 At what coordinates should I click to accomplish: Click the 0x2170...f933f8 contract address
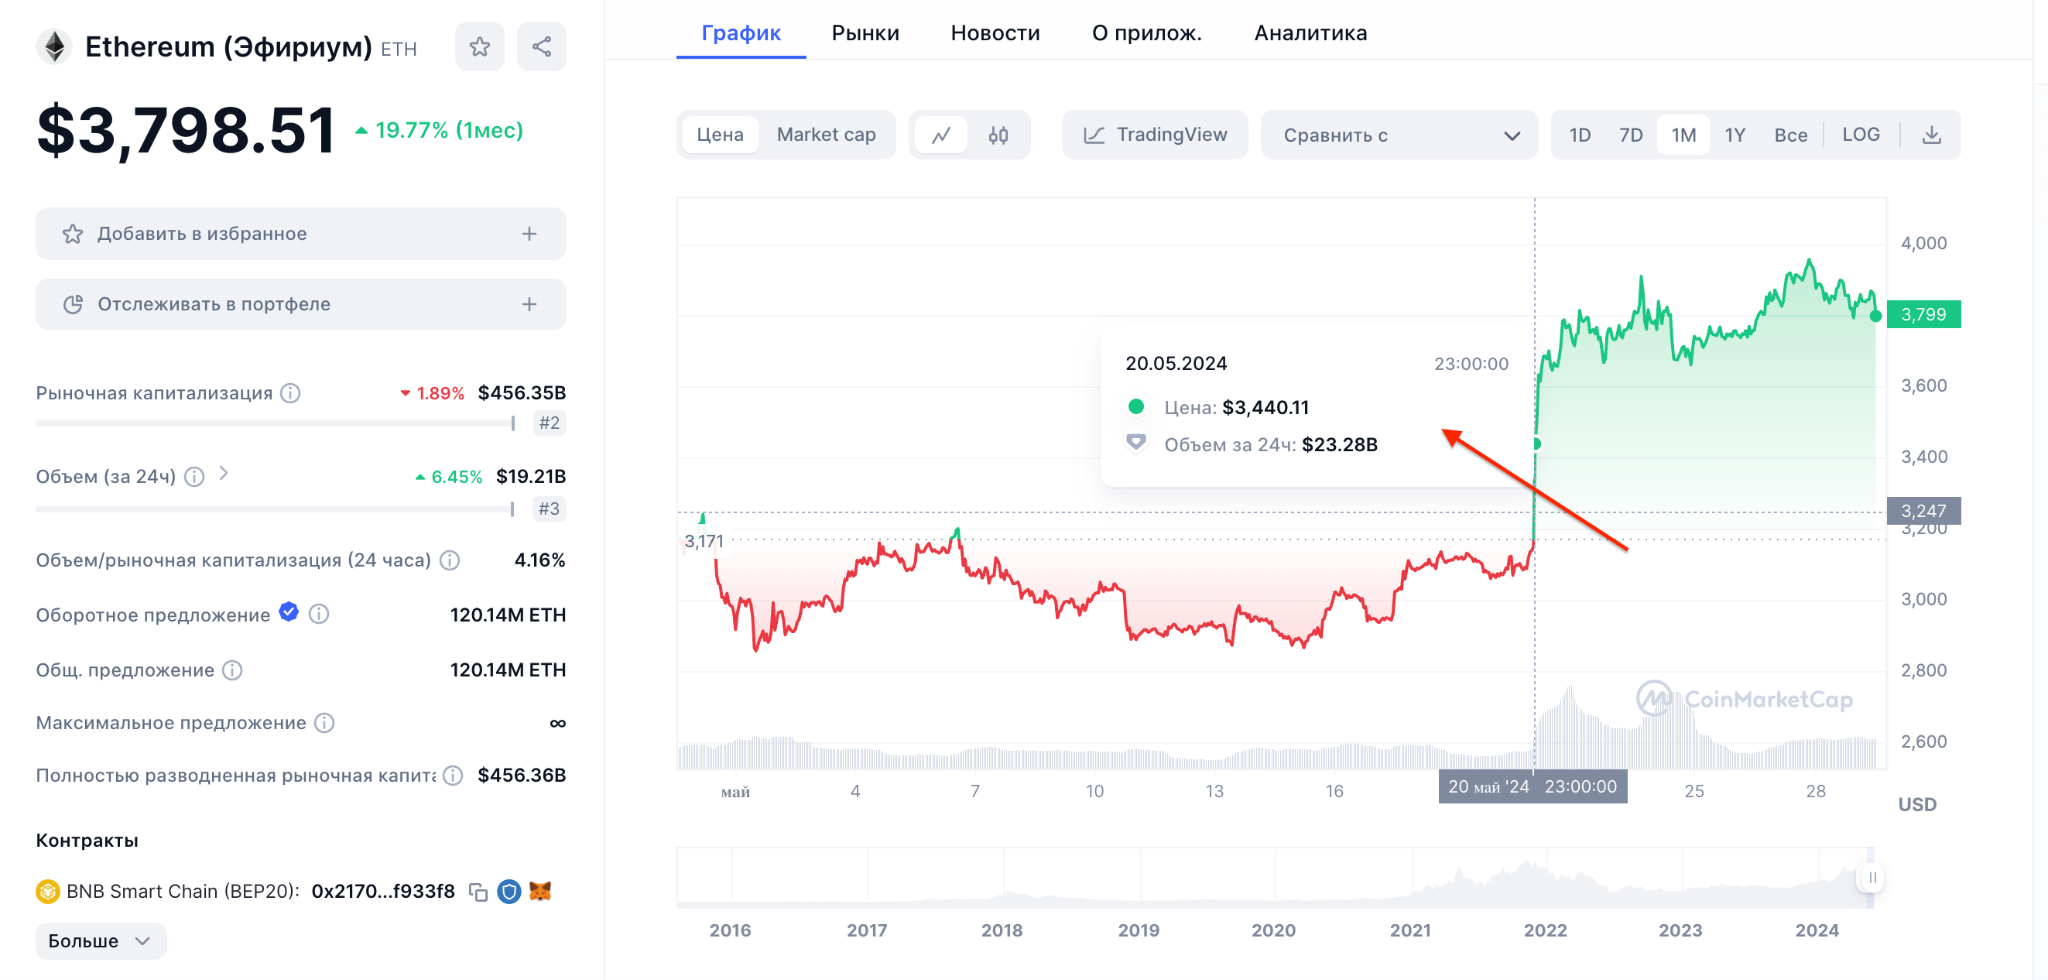pos(383,891)
